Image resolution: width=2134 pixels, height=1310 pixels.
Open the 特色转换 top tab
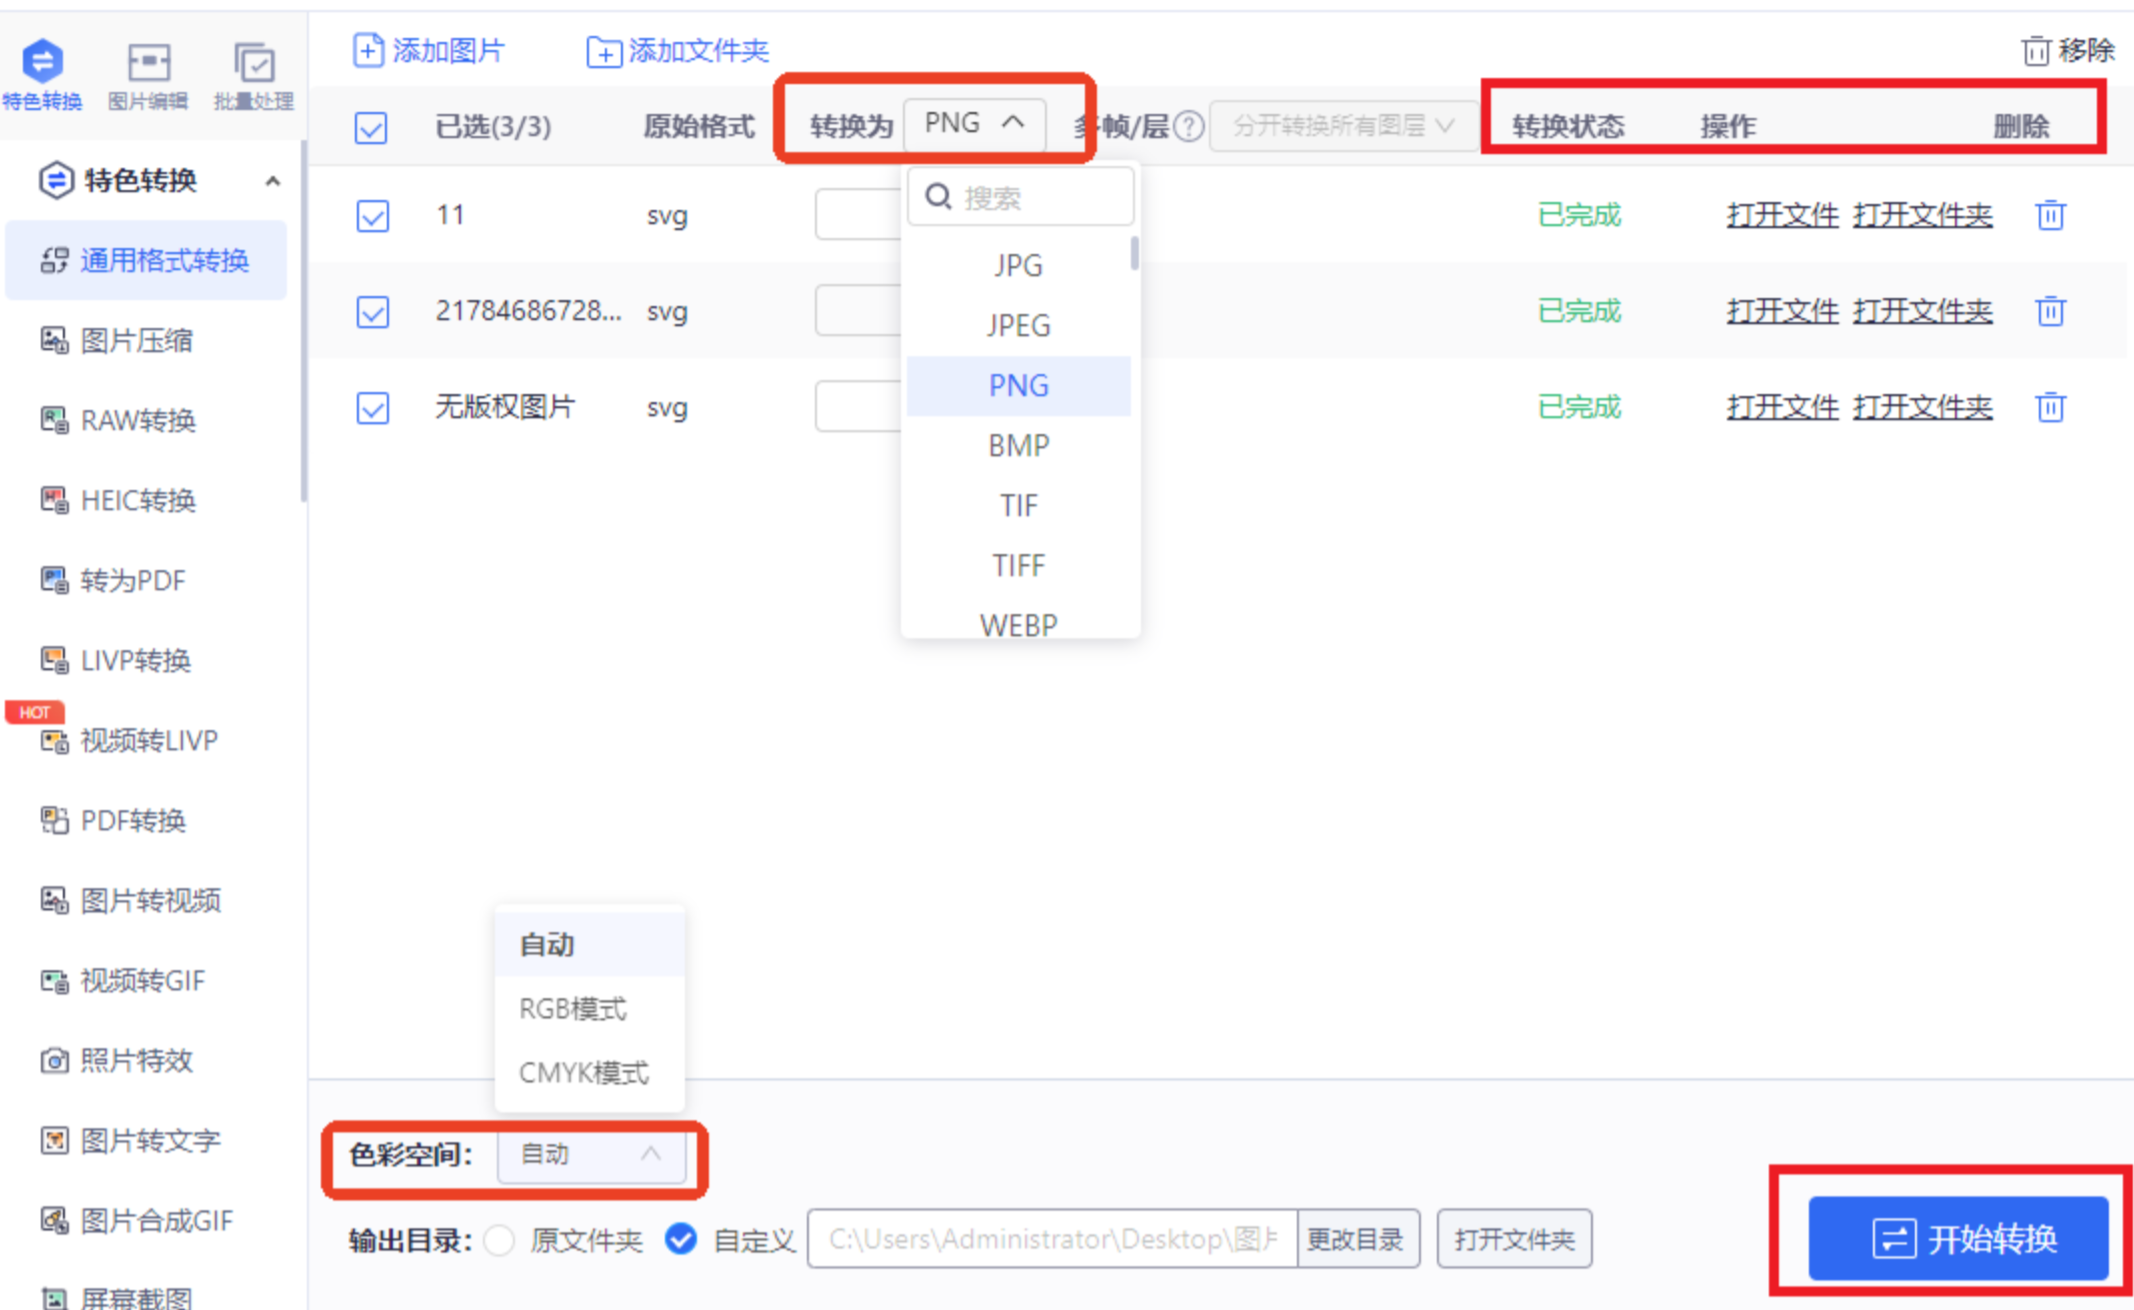point(42,75)
